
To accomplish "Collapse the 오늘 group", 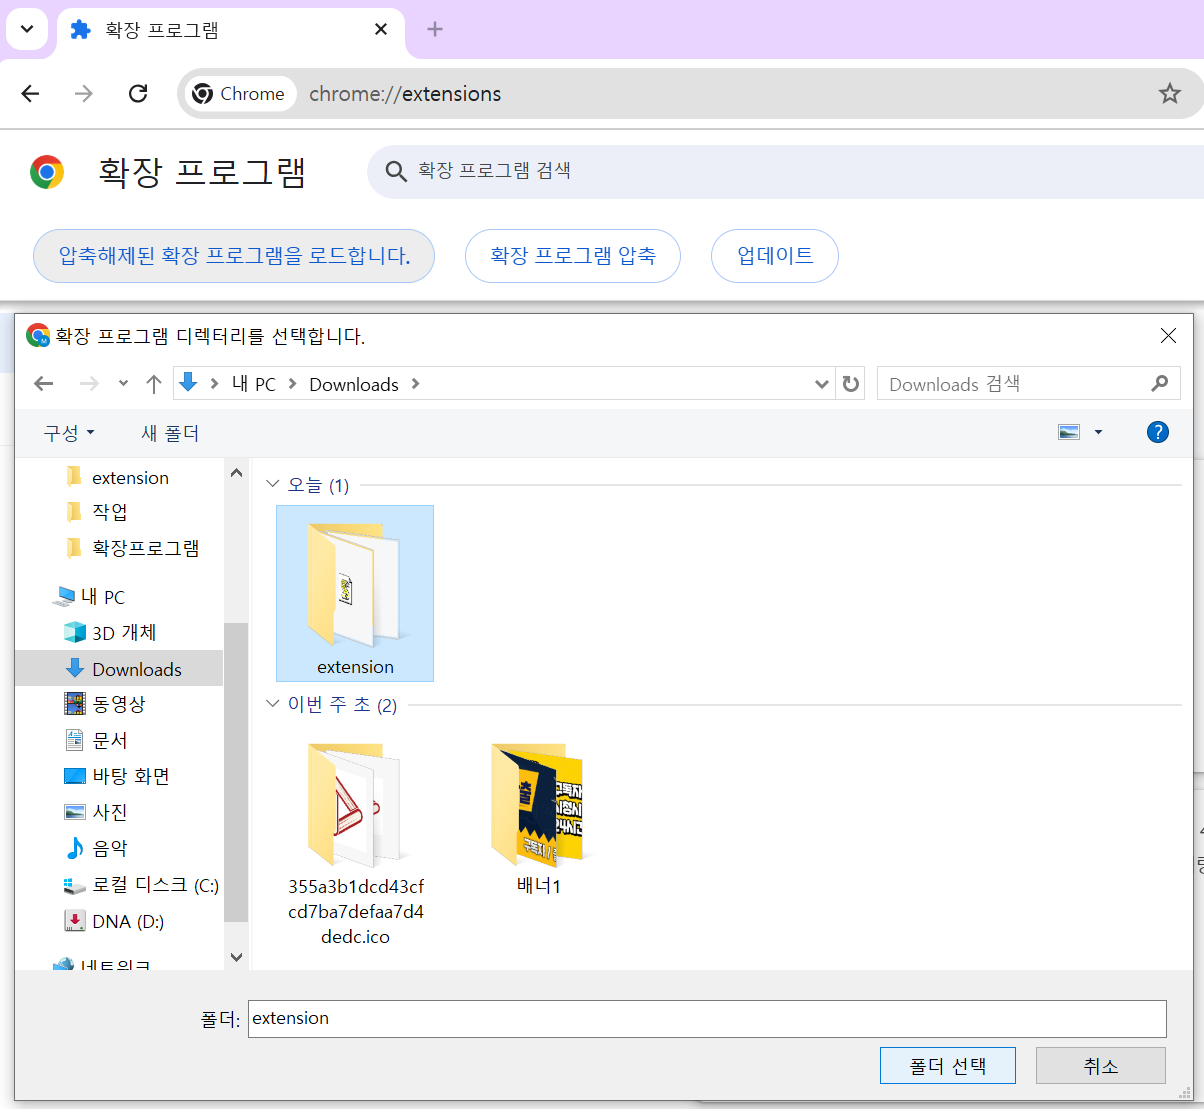I will pyautogui.click(x=273, y=484).
